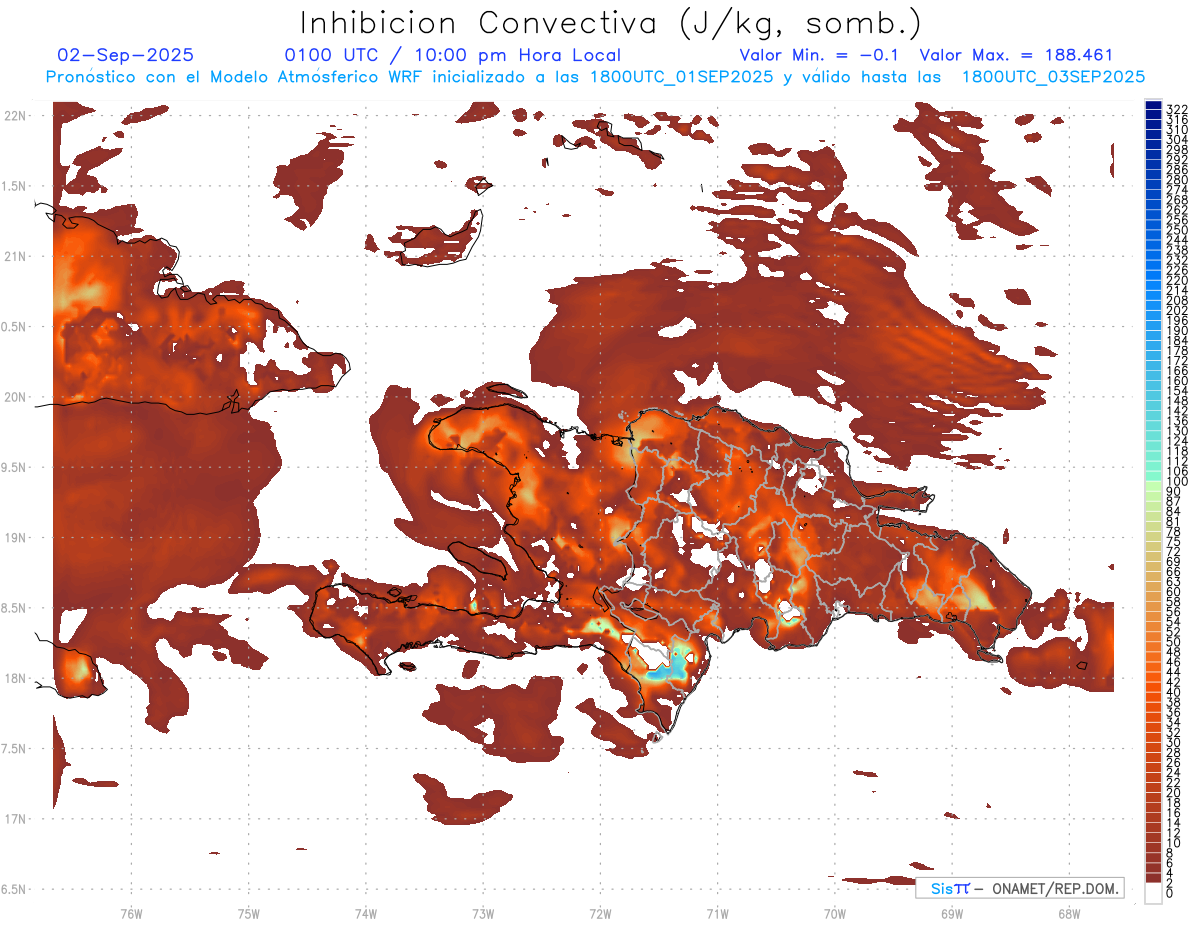Click the "75W" longitude label
This screenshot has height=927, width=1200.
249,913
